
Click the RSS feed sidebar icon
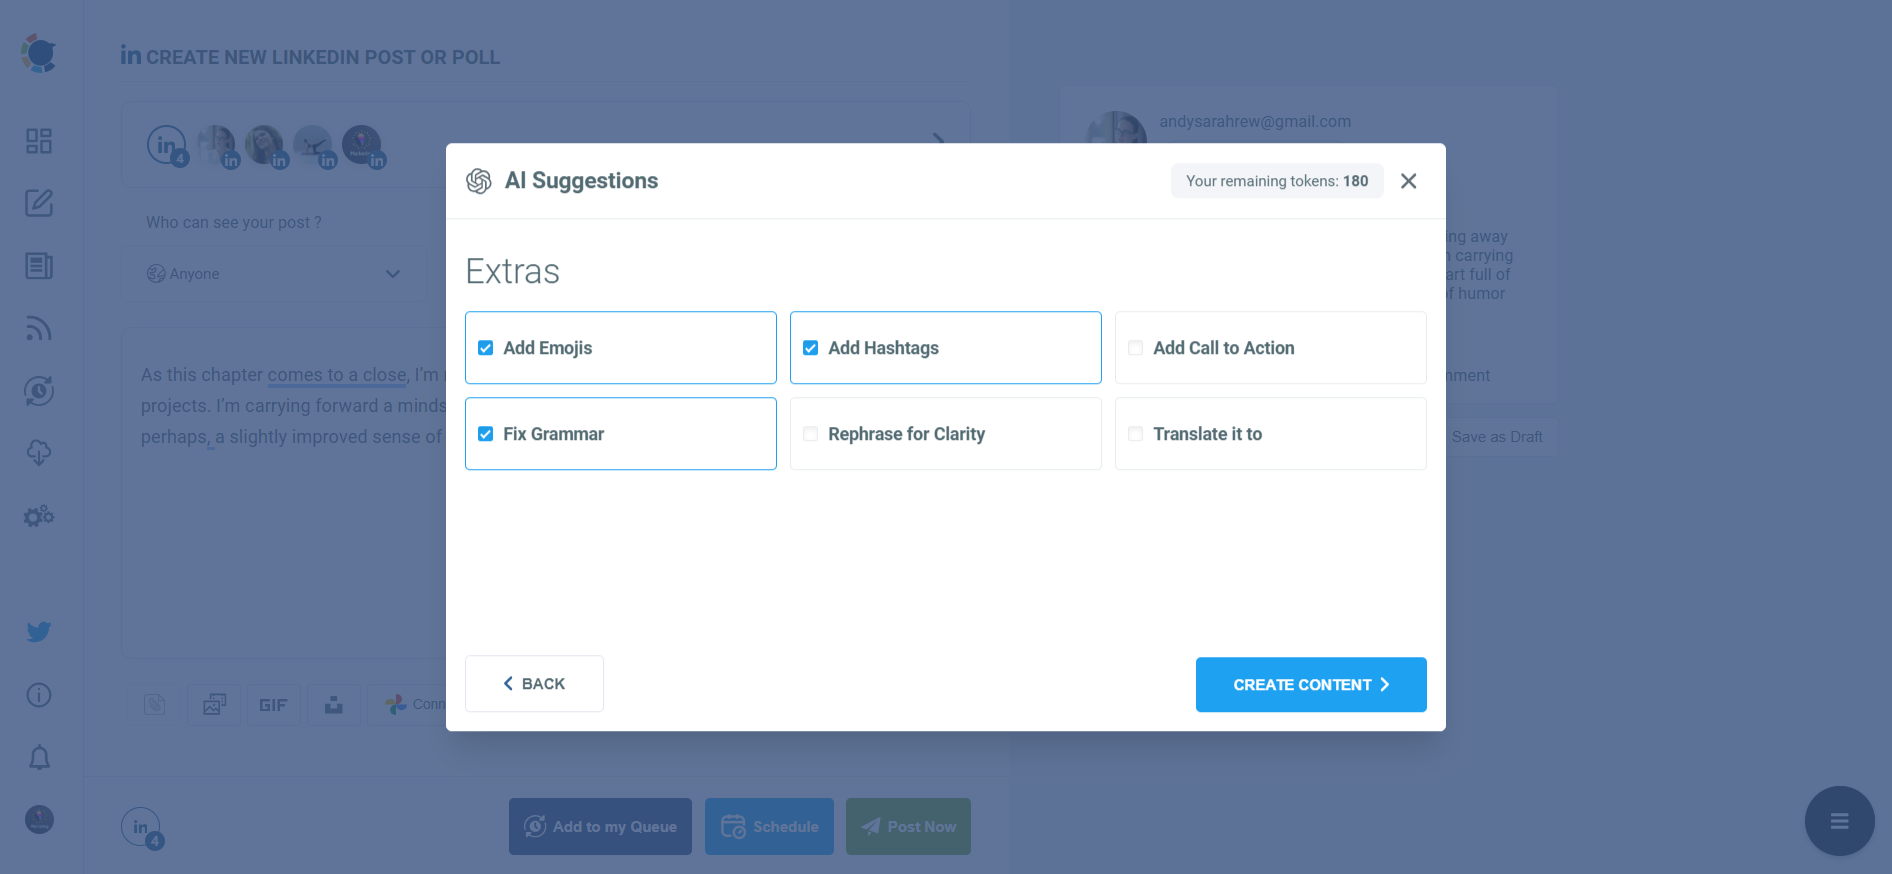click(38, 328)
